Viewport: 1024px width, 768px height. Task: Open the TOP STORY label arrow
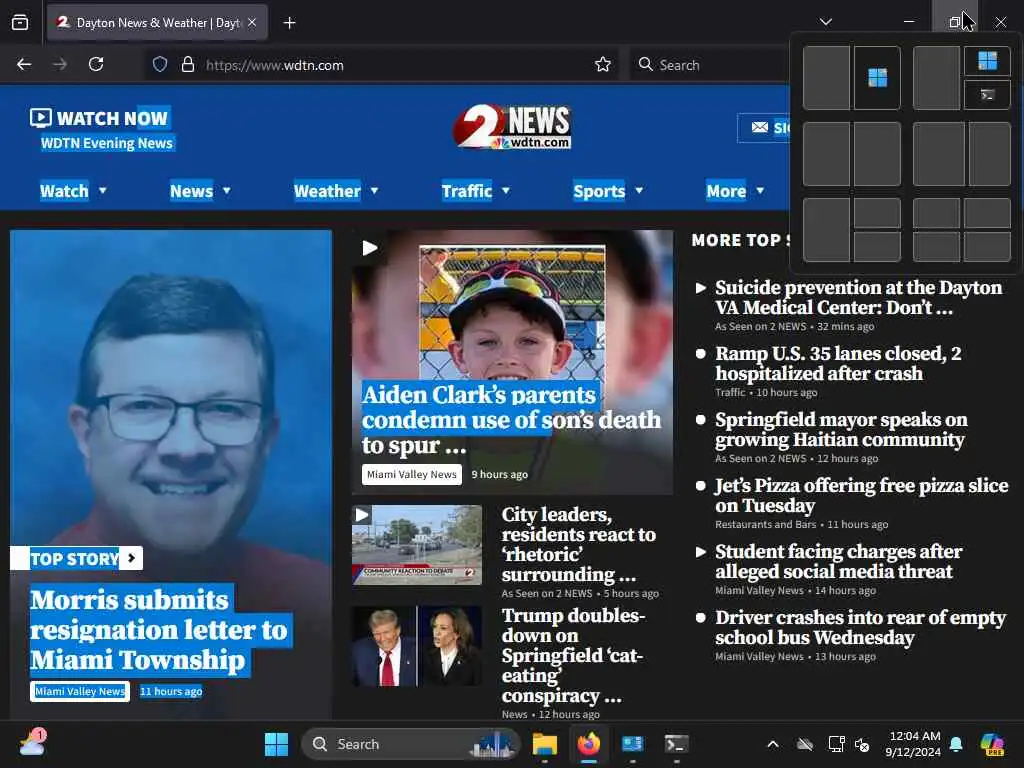tap(132, 558)
